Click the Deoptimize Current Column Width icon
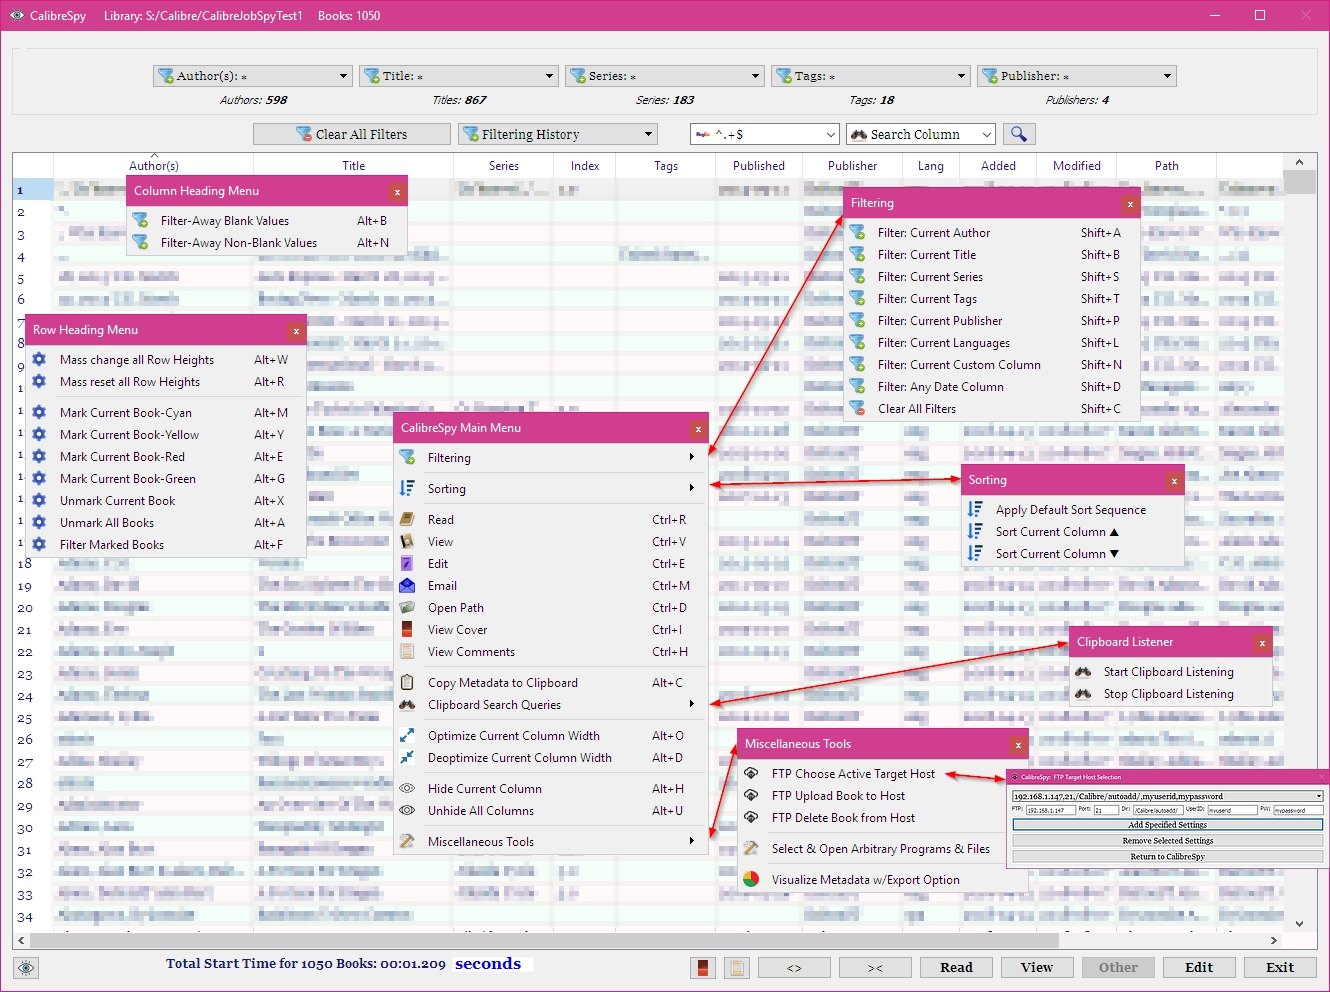The height and width of the screenshot is (992, 1330). (407, 757)
